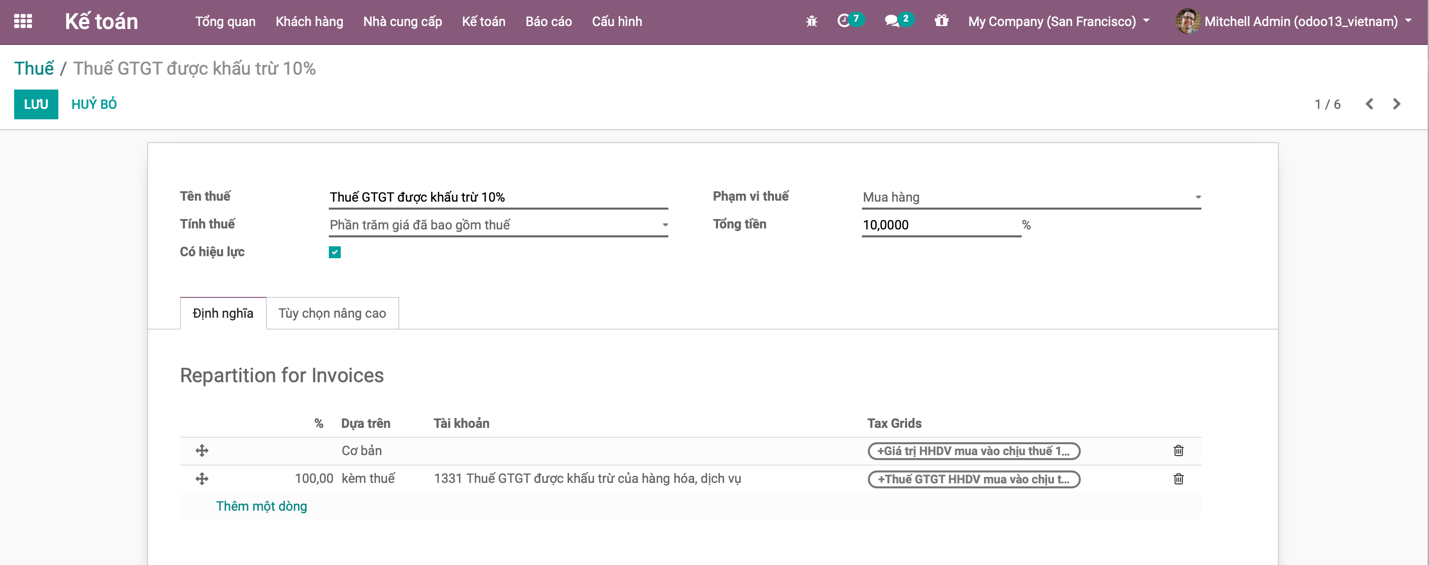Screen dimensions: 1429x565
Task: Expand the Phạm vi thuế dropdown
Action: [1031, 197]
